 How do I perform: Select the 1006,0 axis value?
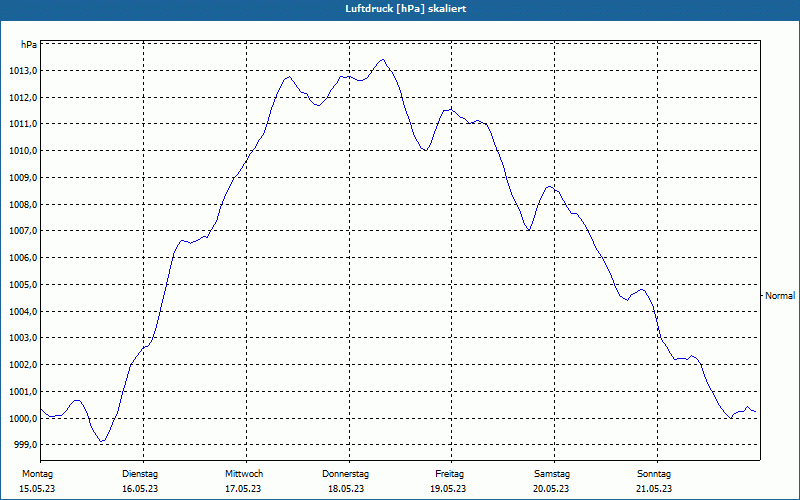tap(23, 258)
